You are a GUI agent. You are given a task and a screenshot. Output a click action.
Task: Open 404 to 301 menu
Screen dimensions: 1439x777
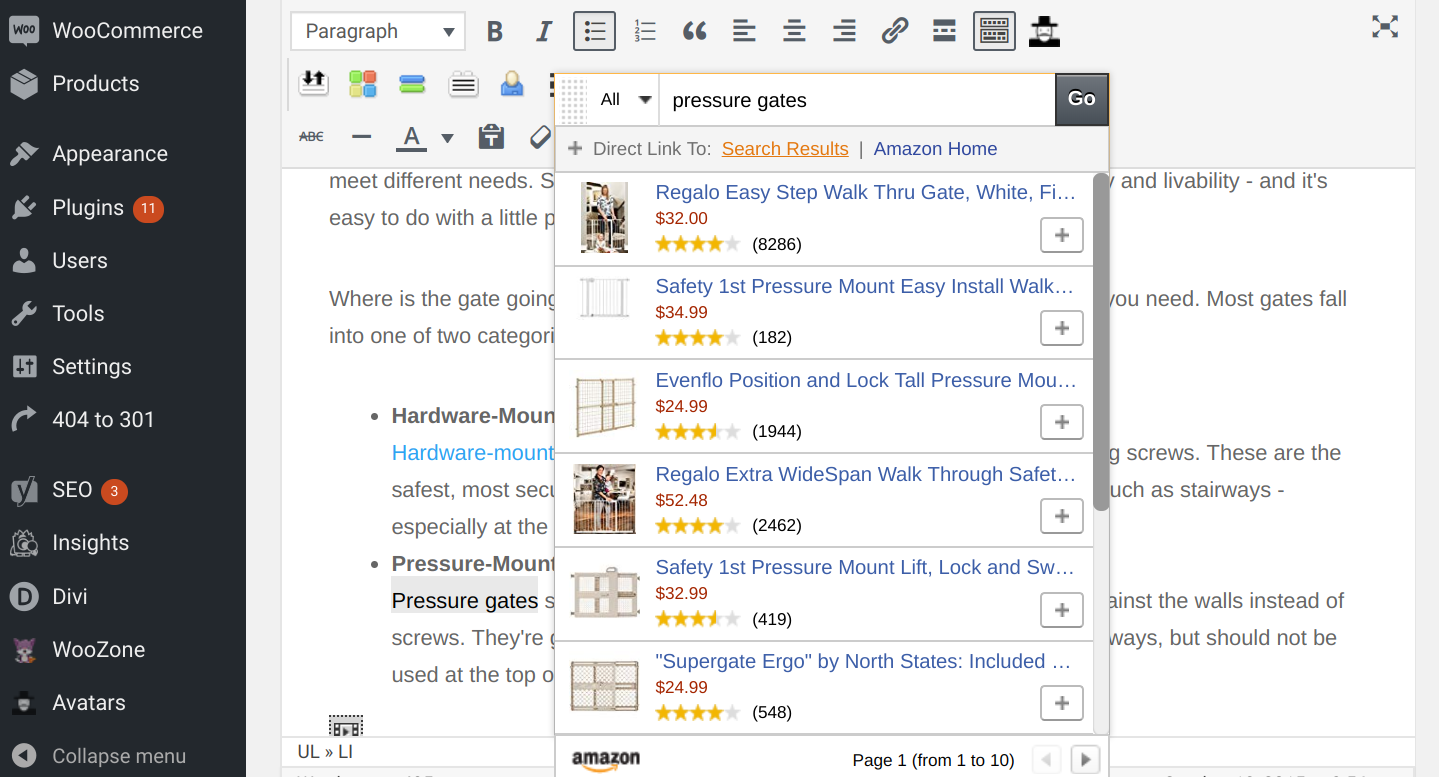coord(123,420)
